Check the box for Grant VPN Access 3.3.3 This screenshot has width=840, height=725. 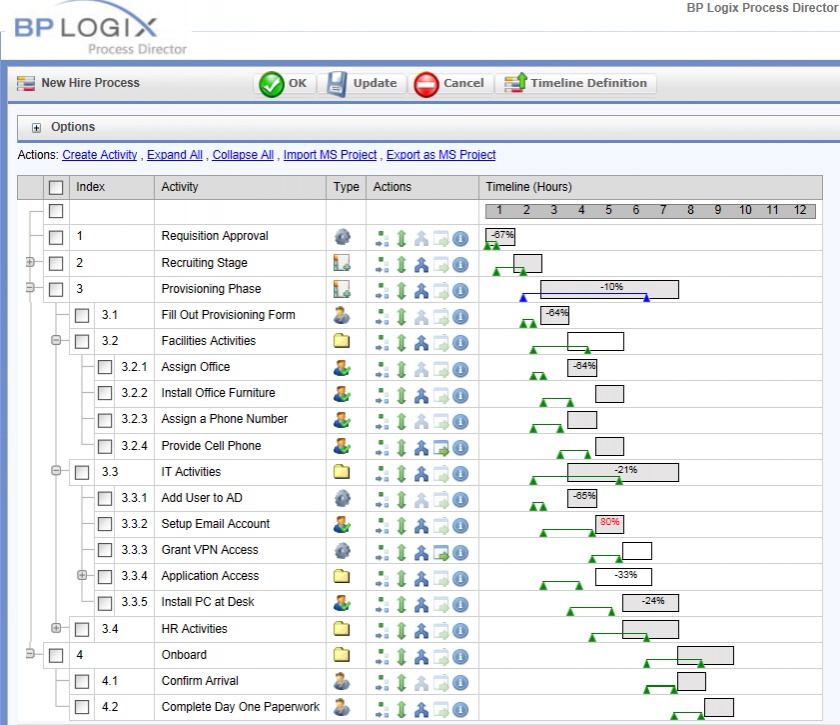point(105,550)
